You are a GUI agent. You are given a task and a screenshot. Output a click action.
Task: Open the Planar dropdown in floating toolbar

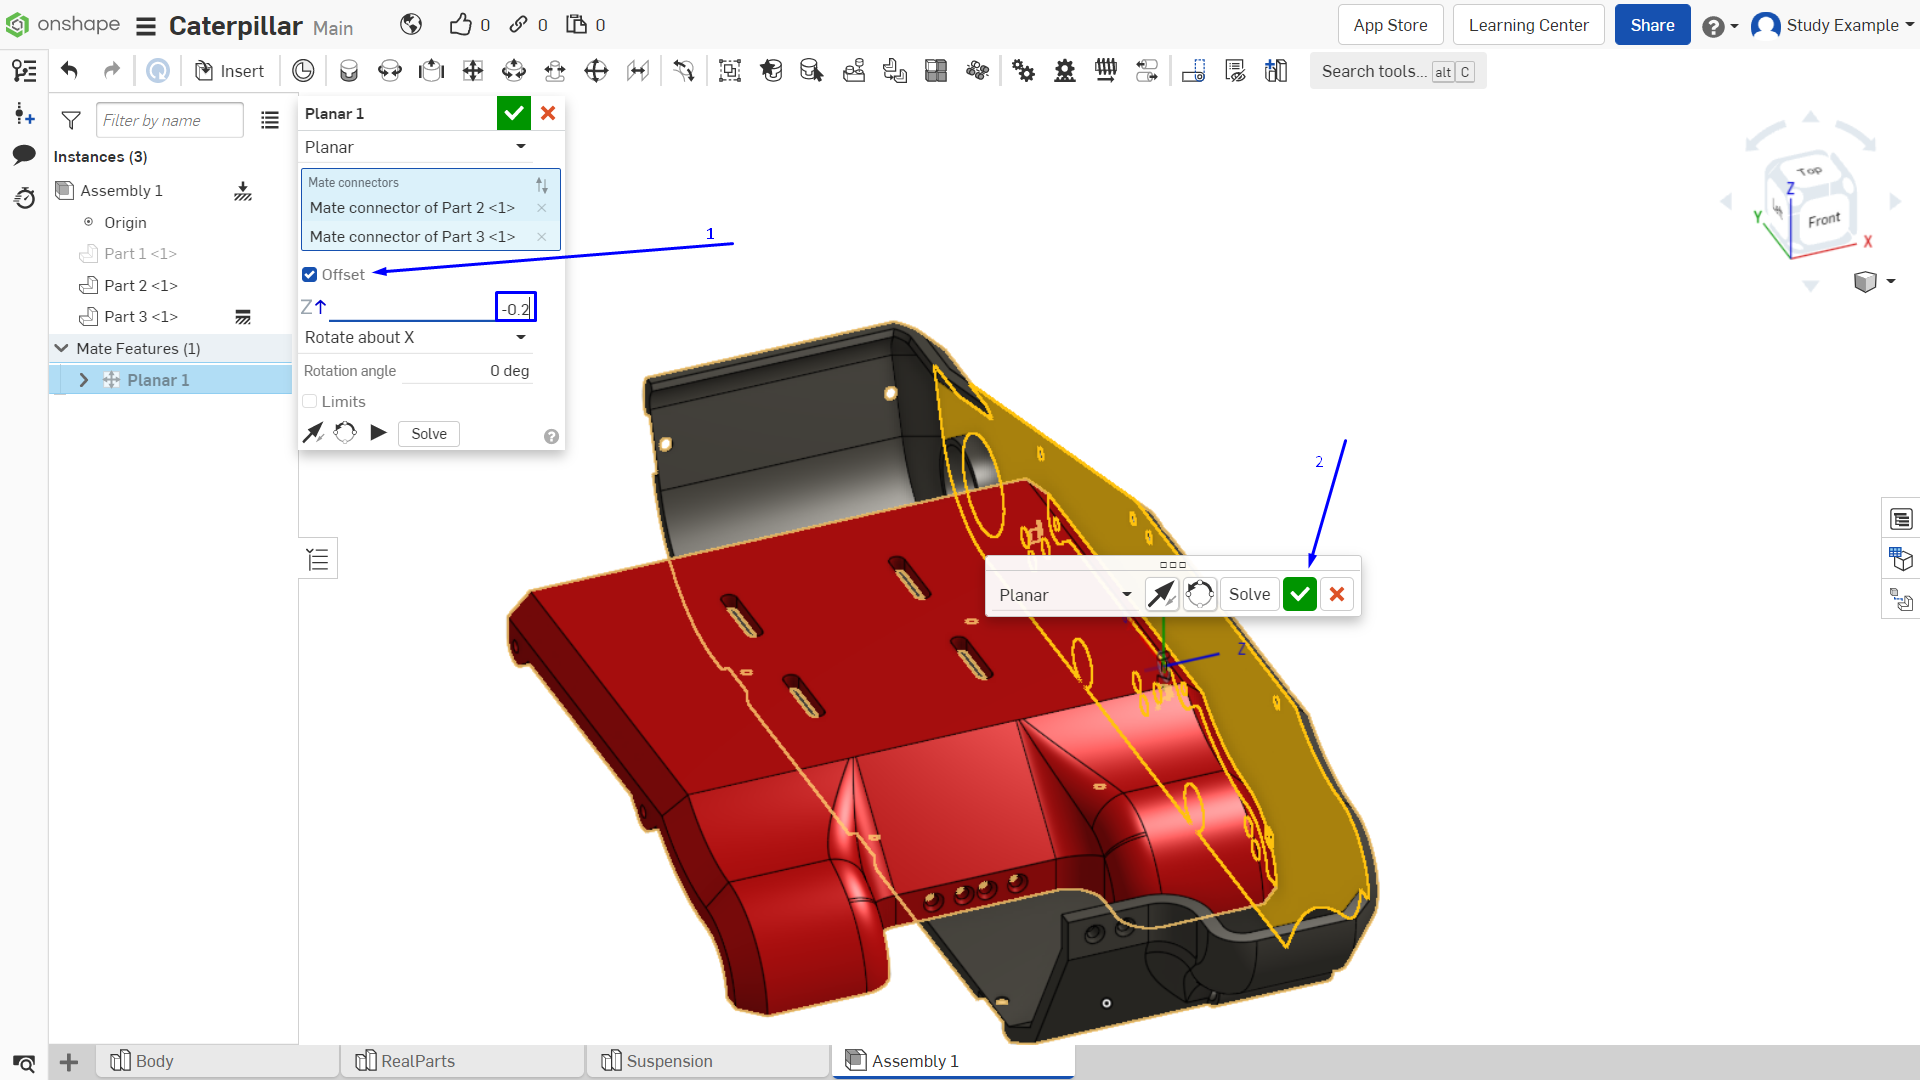1065,595
